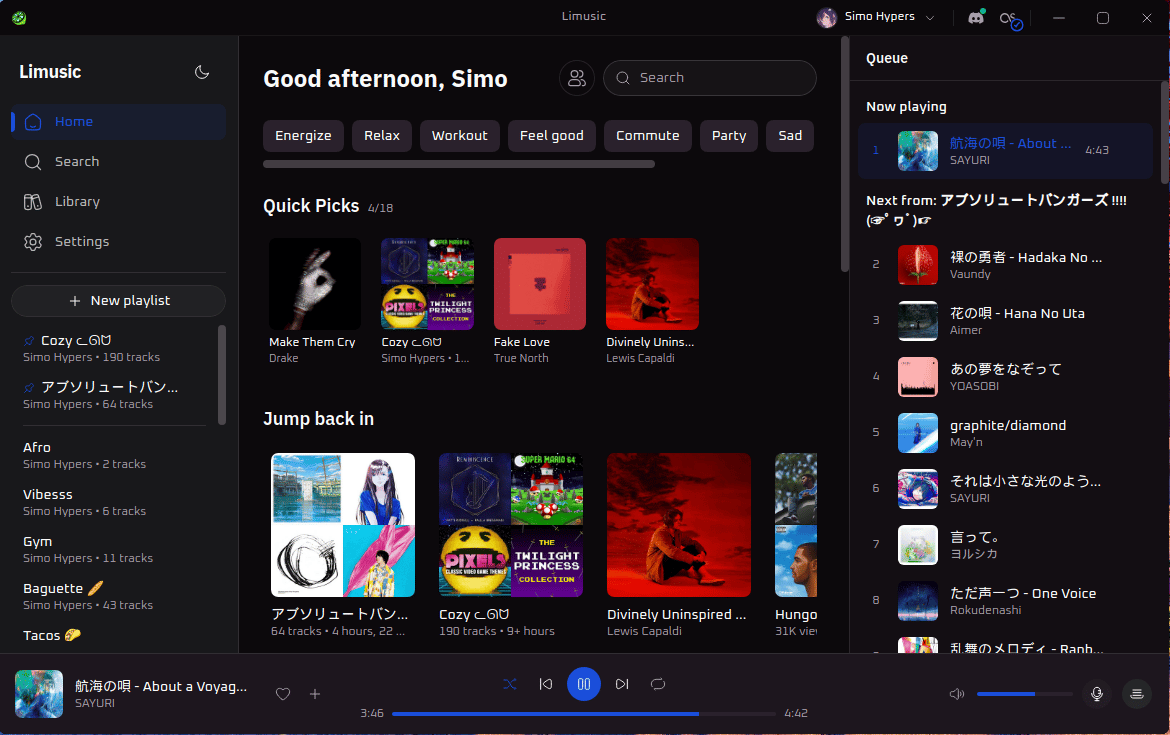Click SAYURI artist name in player bar
The width and height of the screenshot is (1170, 735).
coord(95,703)
